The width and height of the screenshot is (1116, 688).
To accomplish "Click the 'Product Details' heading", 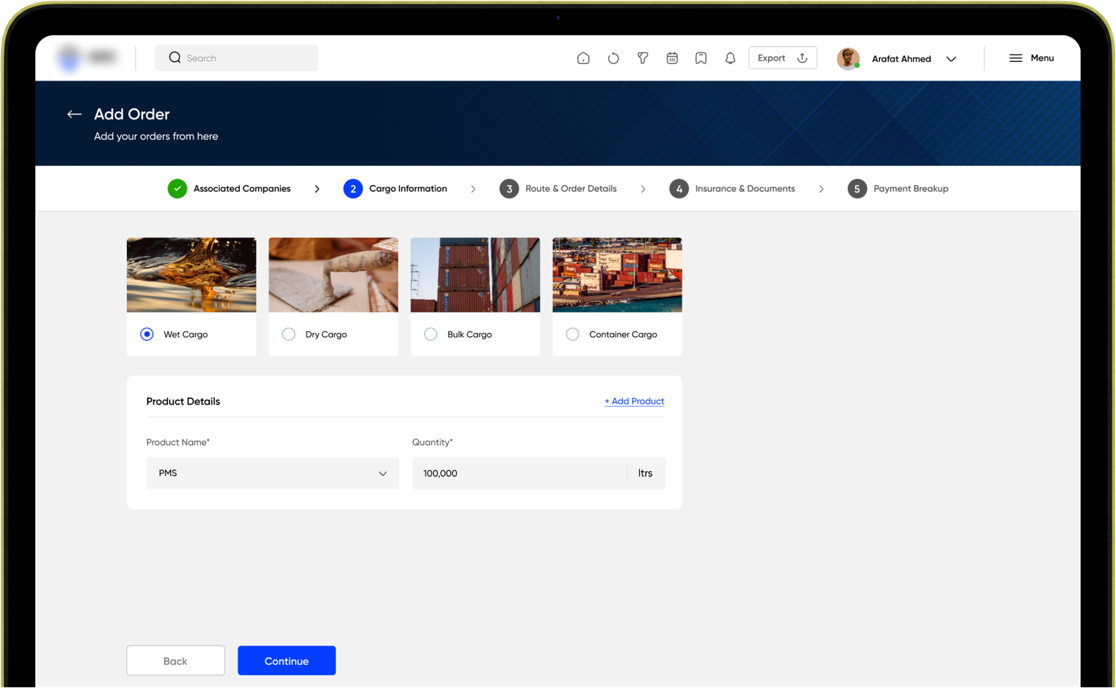I will click(183, 401).
